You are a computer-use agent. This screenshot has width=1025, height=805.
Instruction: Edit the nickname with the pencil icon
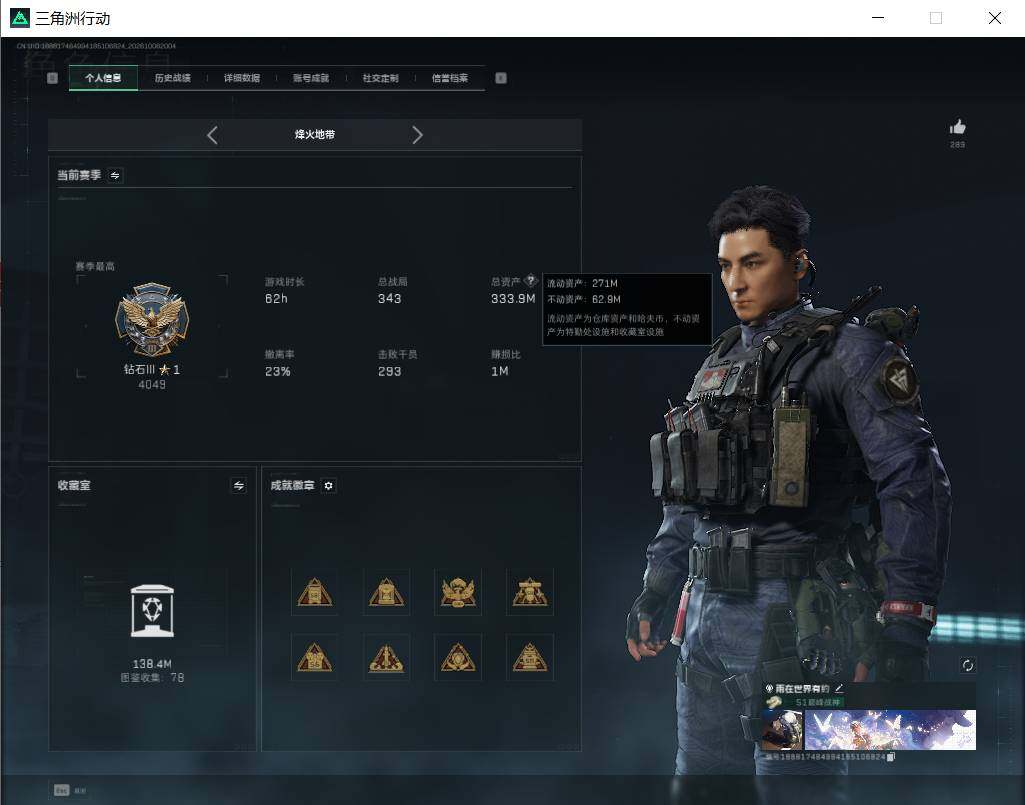[839, 689]
